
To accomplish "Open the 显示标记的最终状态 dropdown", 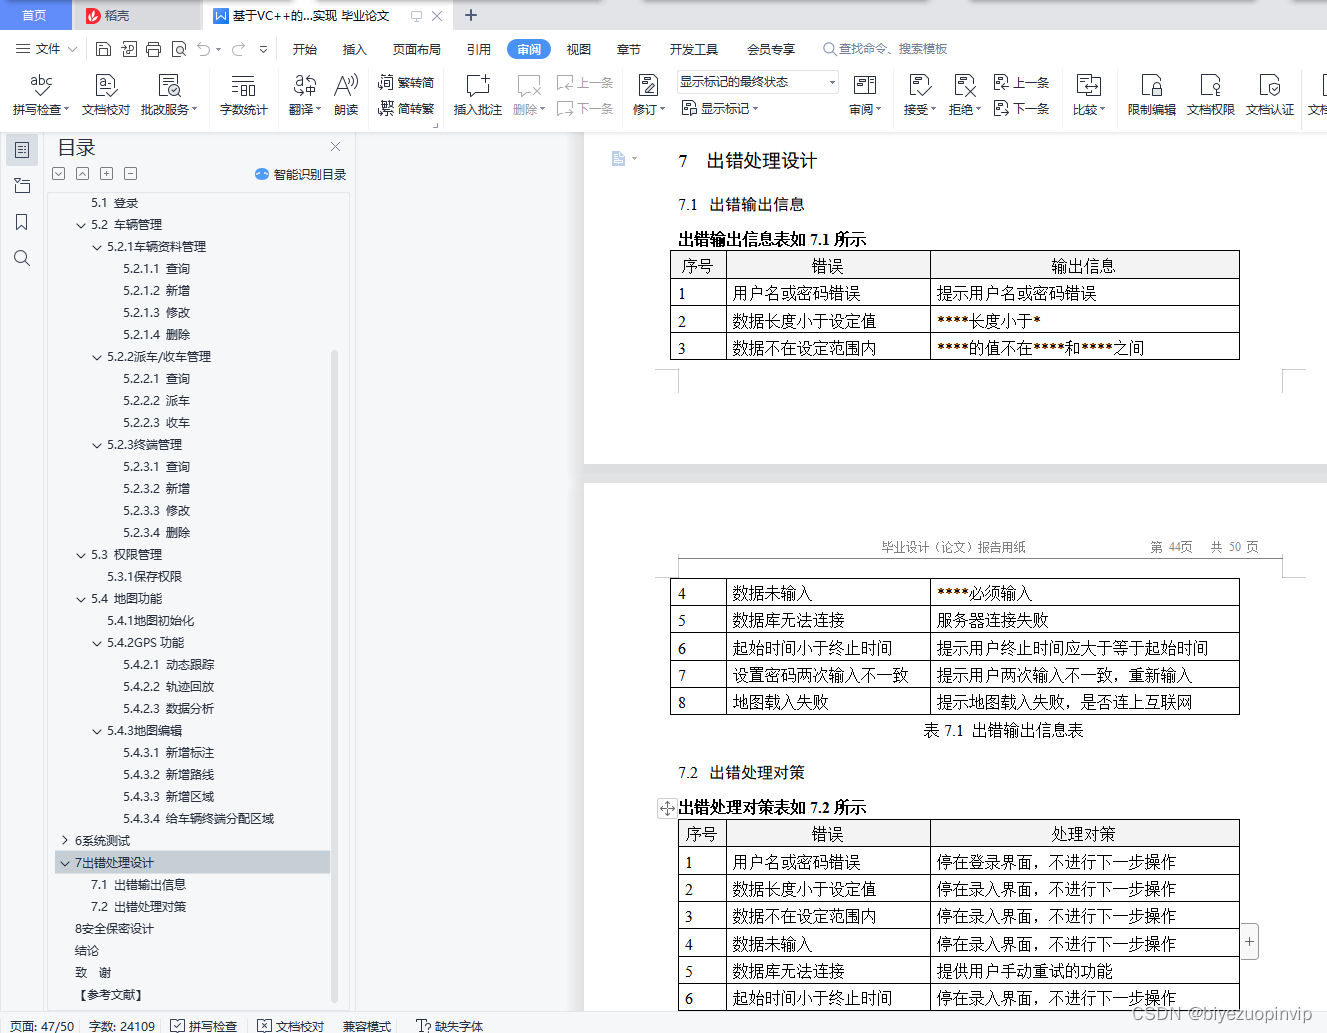I will coord(755,81).
